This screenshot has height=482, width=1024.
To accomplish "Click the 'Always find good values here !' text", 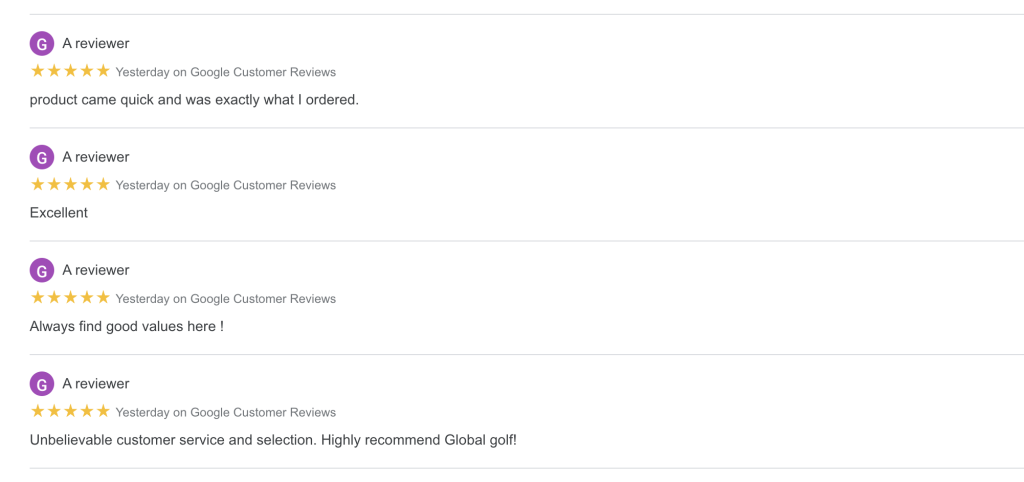I will [x=127, y=327].
